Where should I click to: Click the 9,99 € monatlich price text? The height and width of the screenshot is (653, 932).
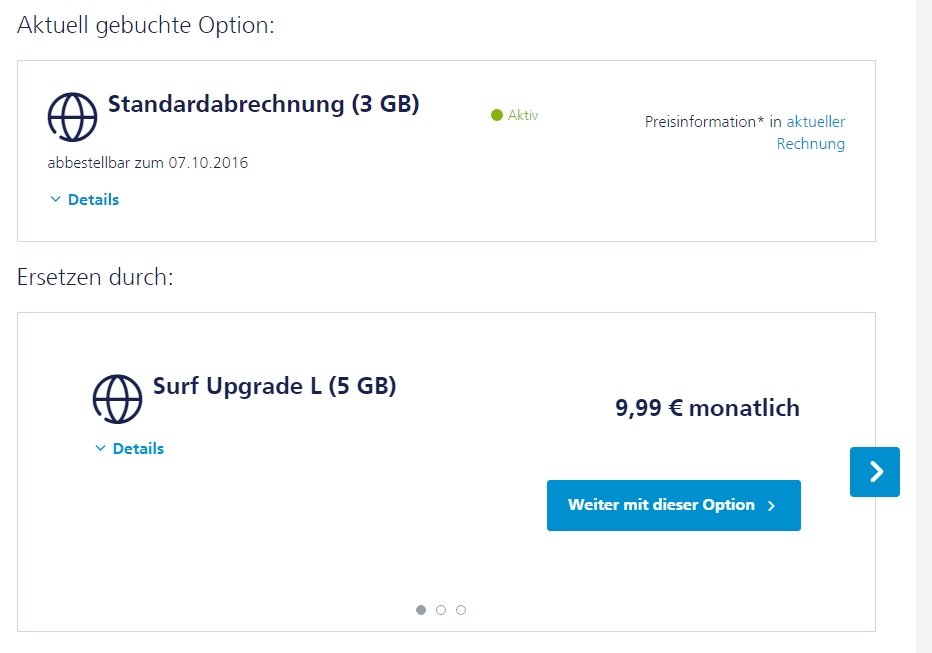[x=707, y=408]
